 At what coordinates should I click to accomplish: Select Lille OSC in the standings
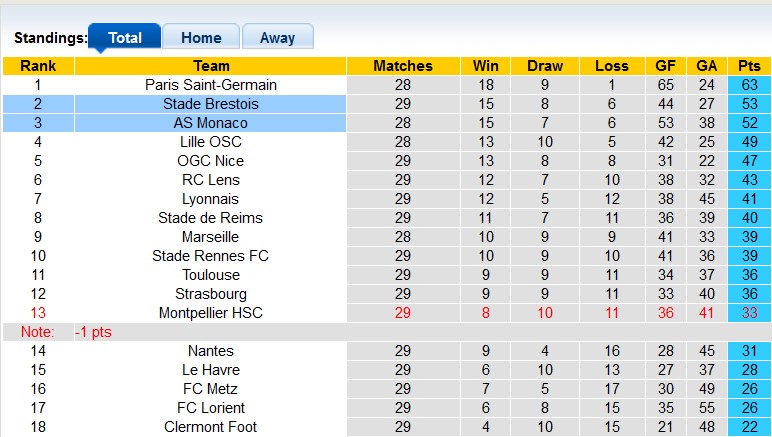coord(210,142)
